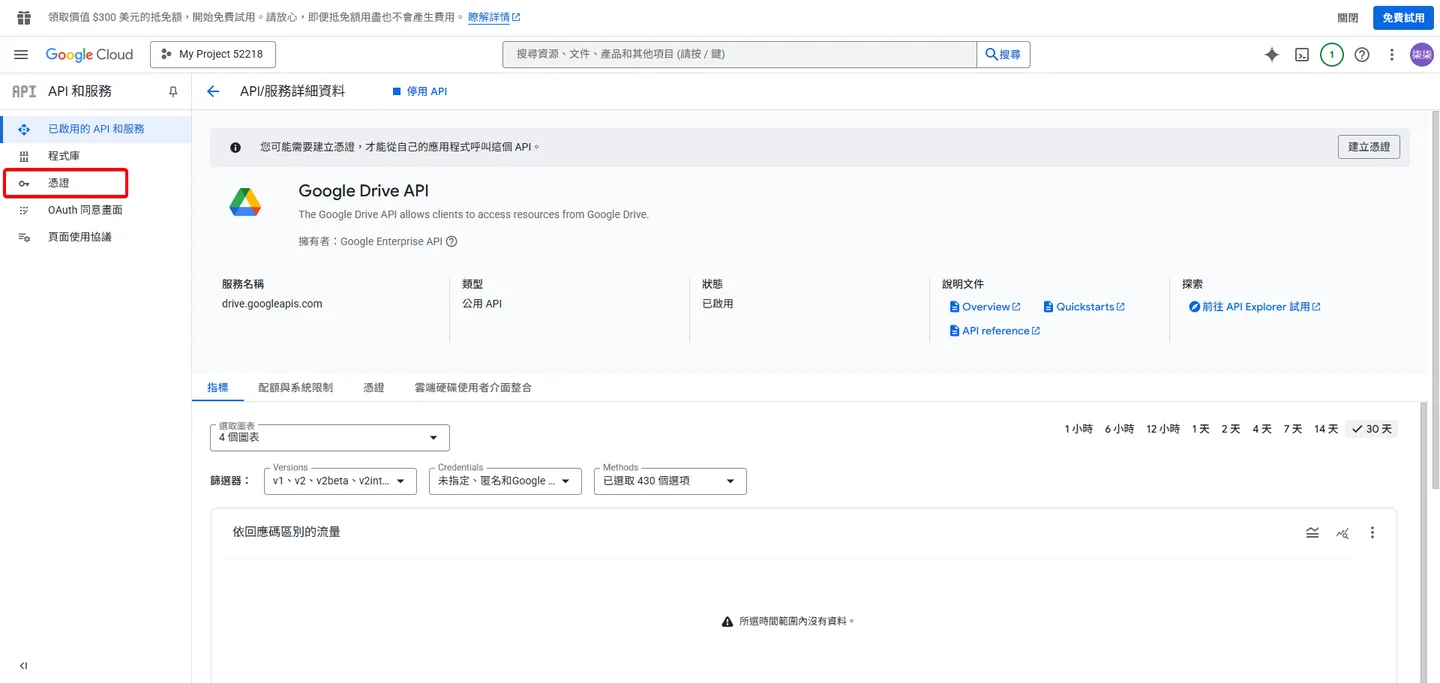Select the 4 天 time range
This screenshot has width=1440, height=683.
pos(1262,429)
